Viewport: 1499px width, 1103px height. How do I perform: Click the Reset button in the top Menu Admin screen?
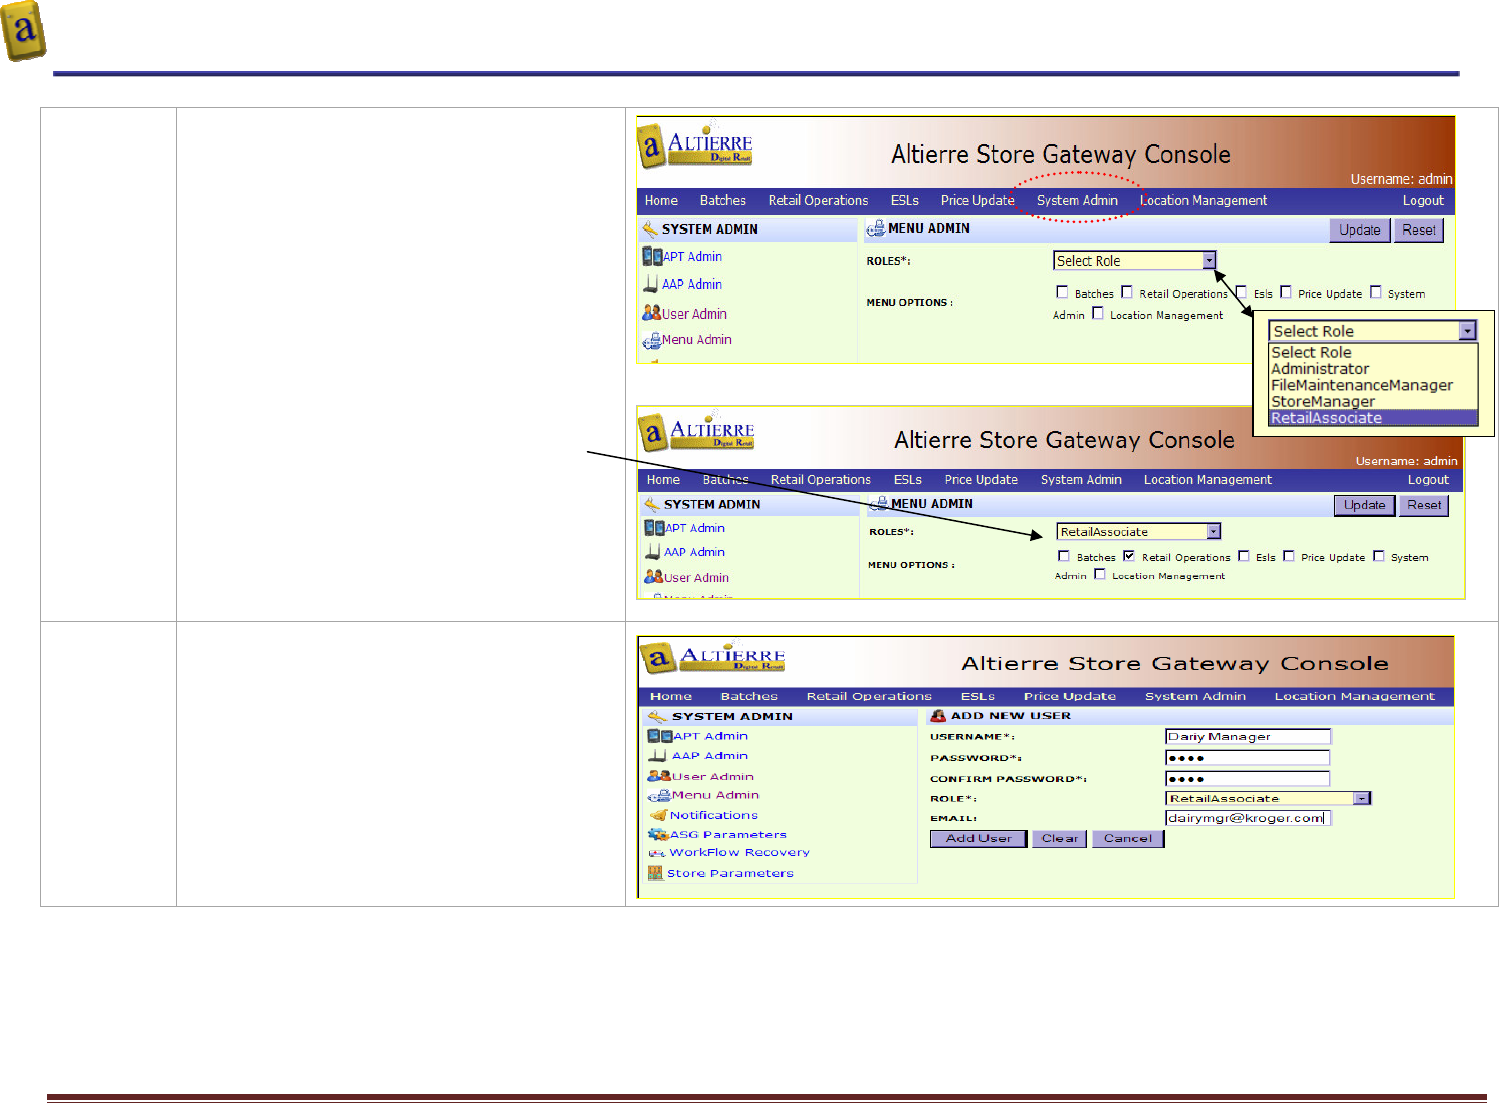tap(1419, 230)
